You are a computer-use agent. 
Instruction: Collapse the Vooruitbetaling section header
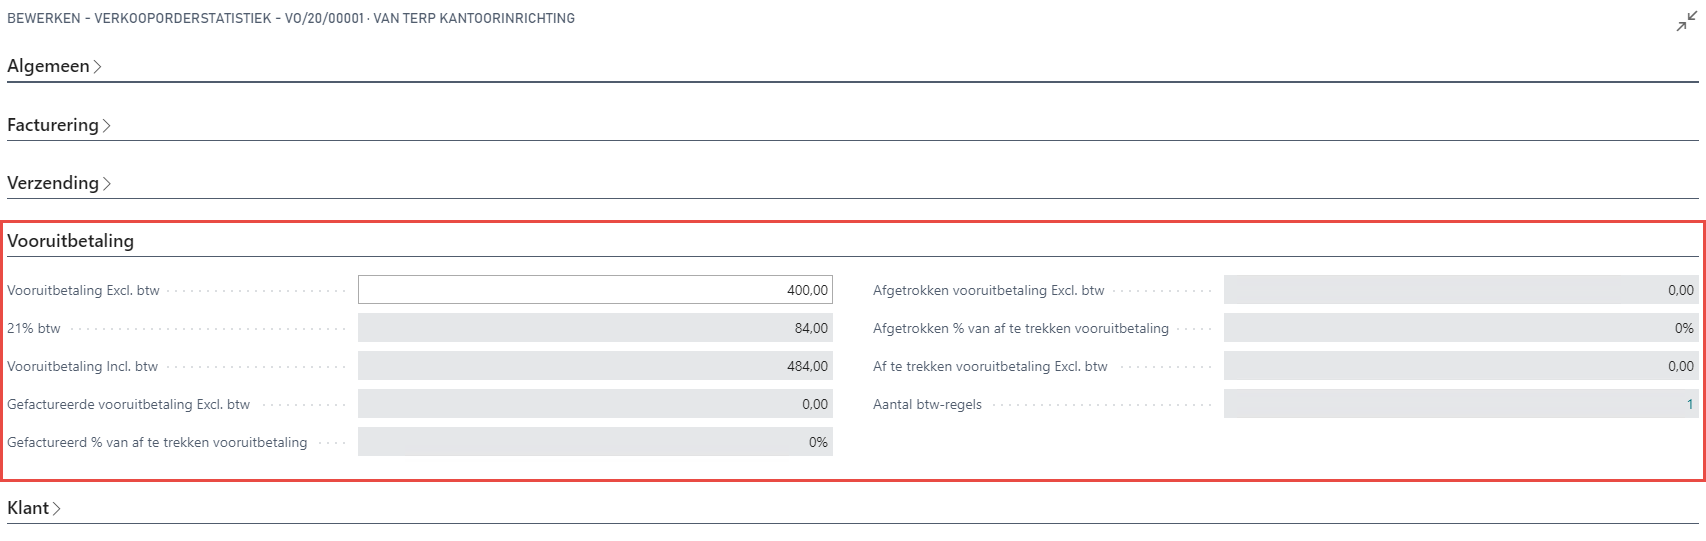(70, 241)
